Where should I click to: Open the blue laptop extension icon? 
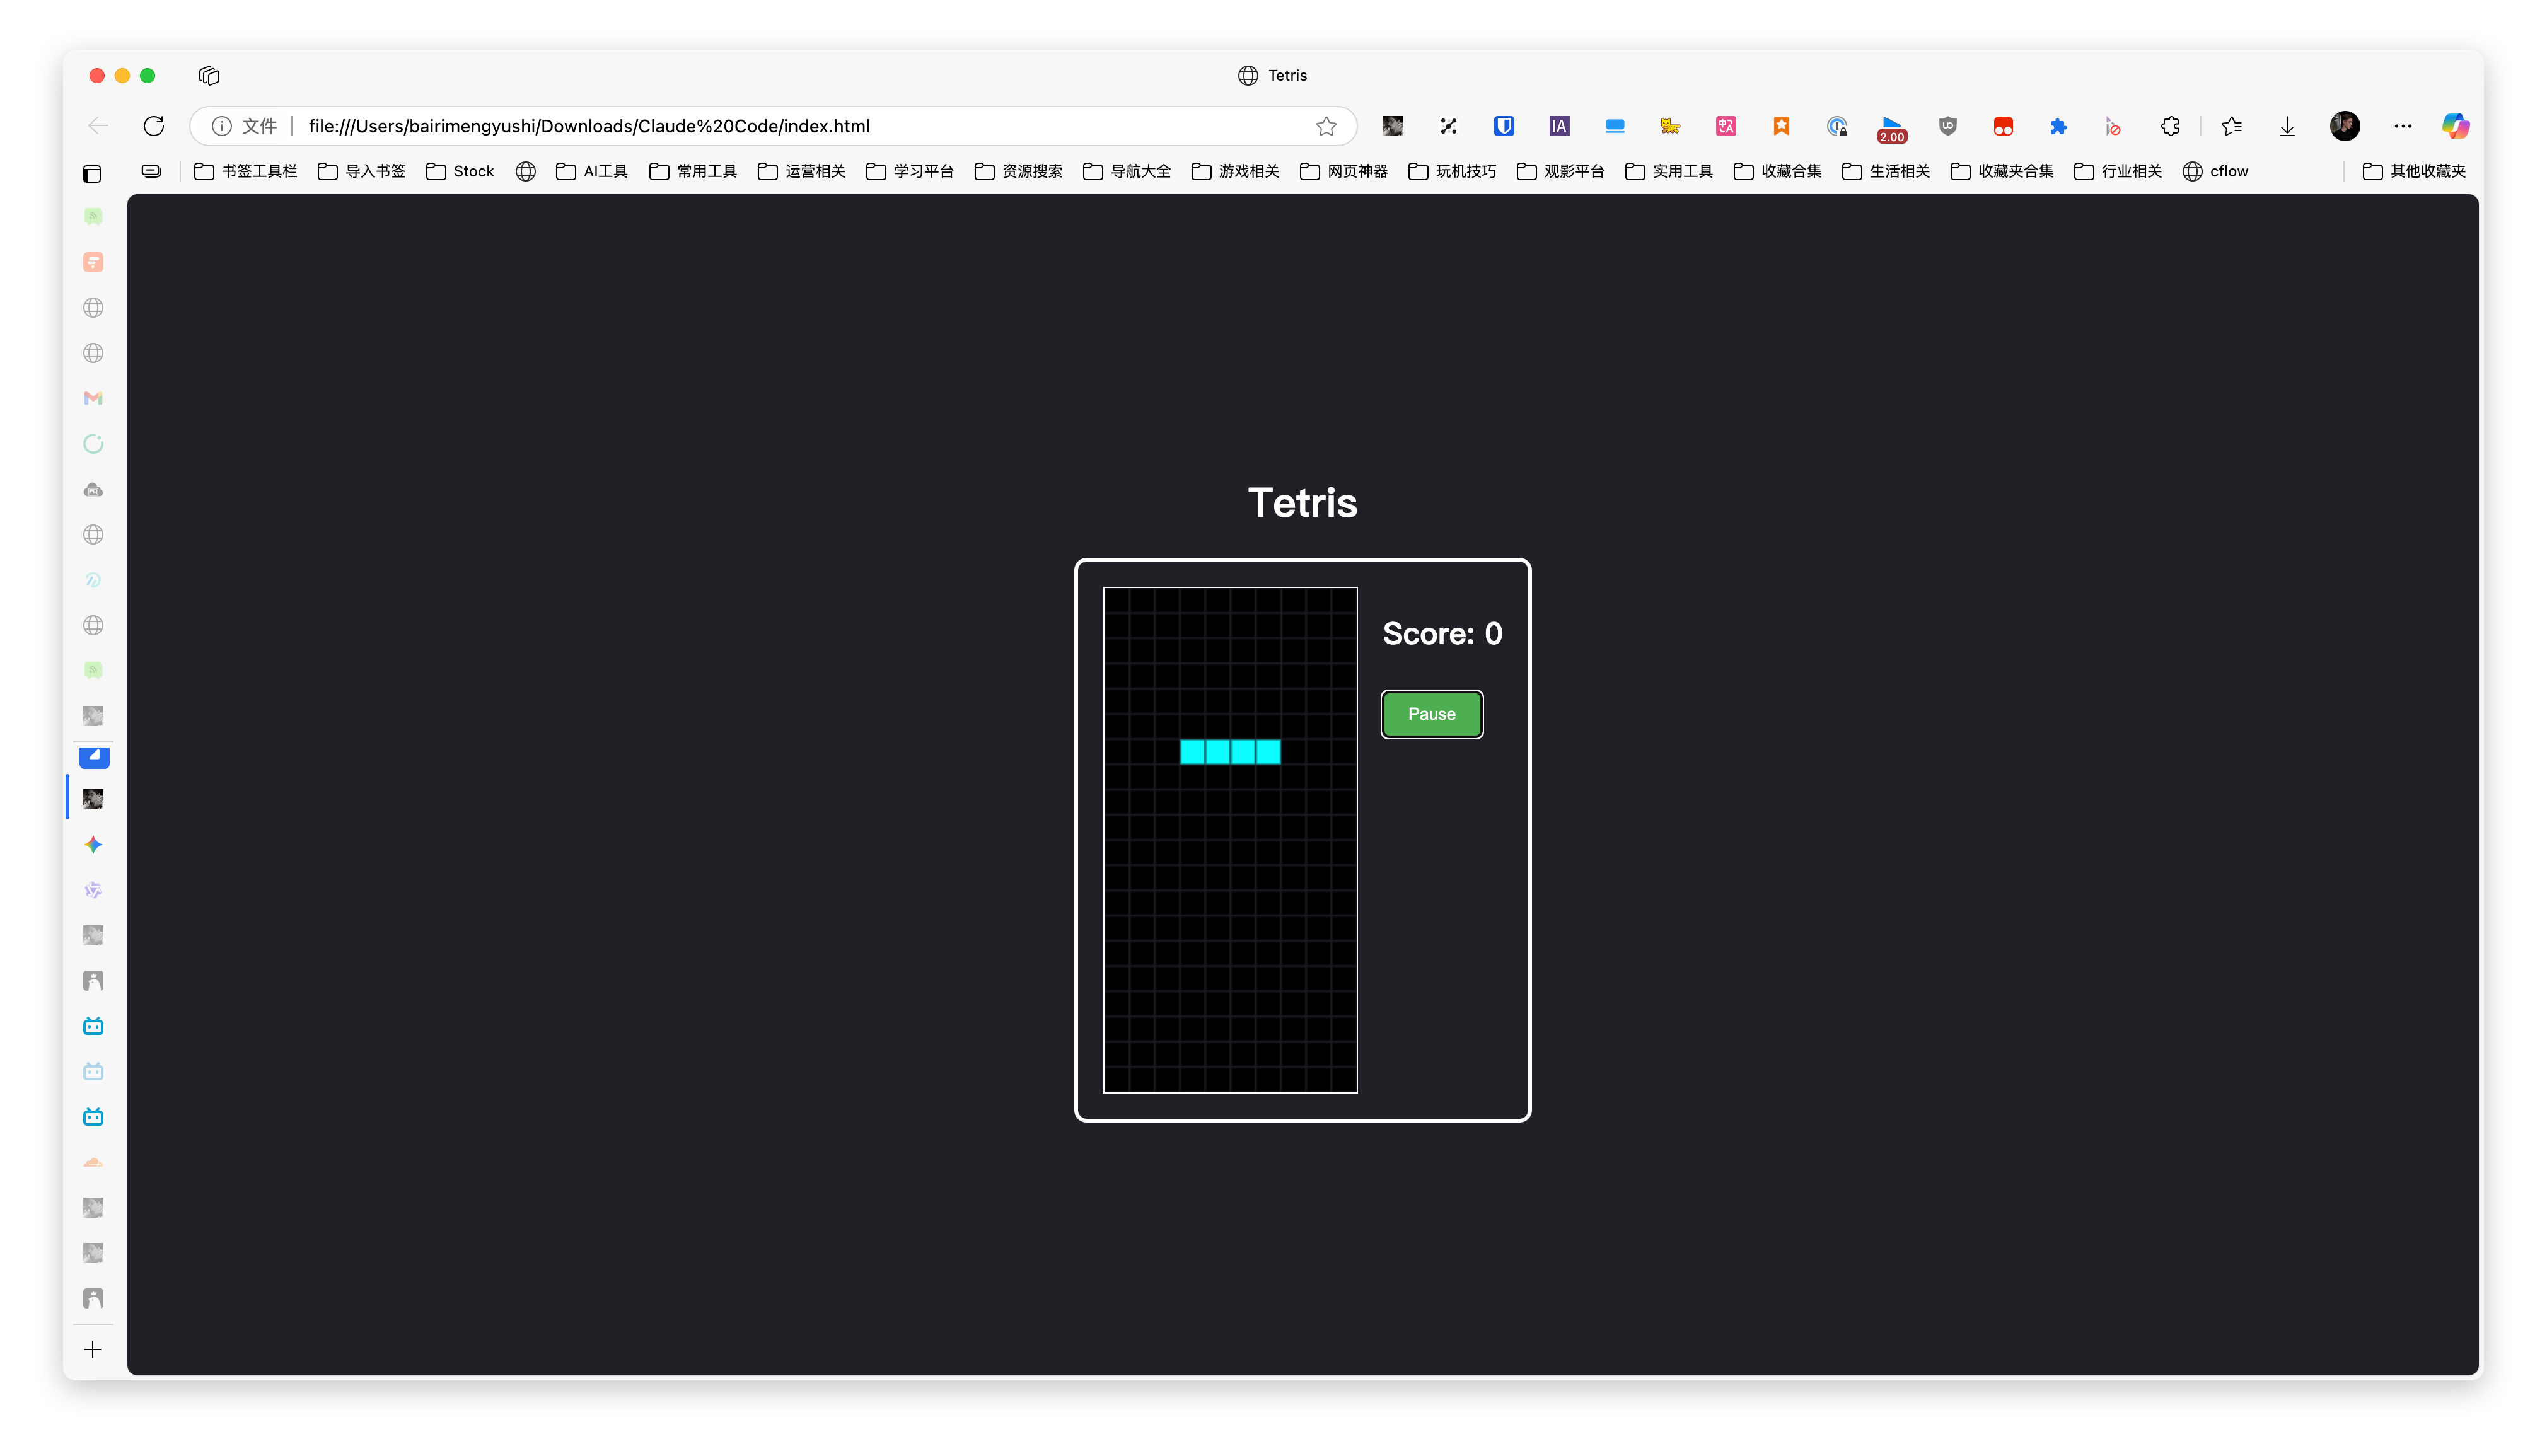pos(1615,126)
